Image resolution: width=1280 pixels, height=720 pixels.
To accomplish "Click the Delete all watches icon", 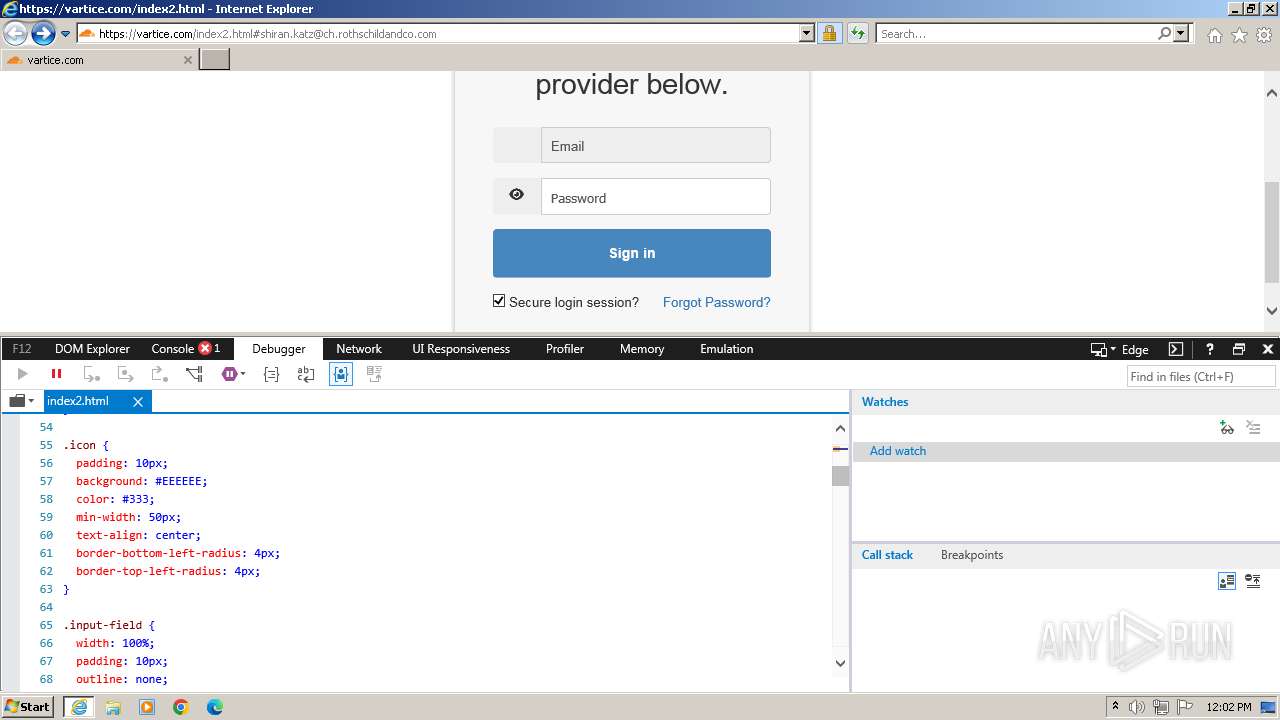I will click(x=1253, y=428).
